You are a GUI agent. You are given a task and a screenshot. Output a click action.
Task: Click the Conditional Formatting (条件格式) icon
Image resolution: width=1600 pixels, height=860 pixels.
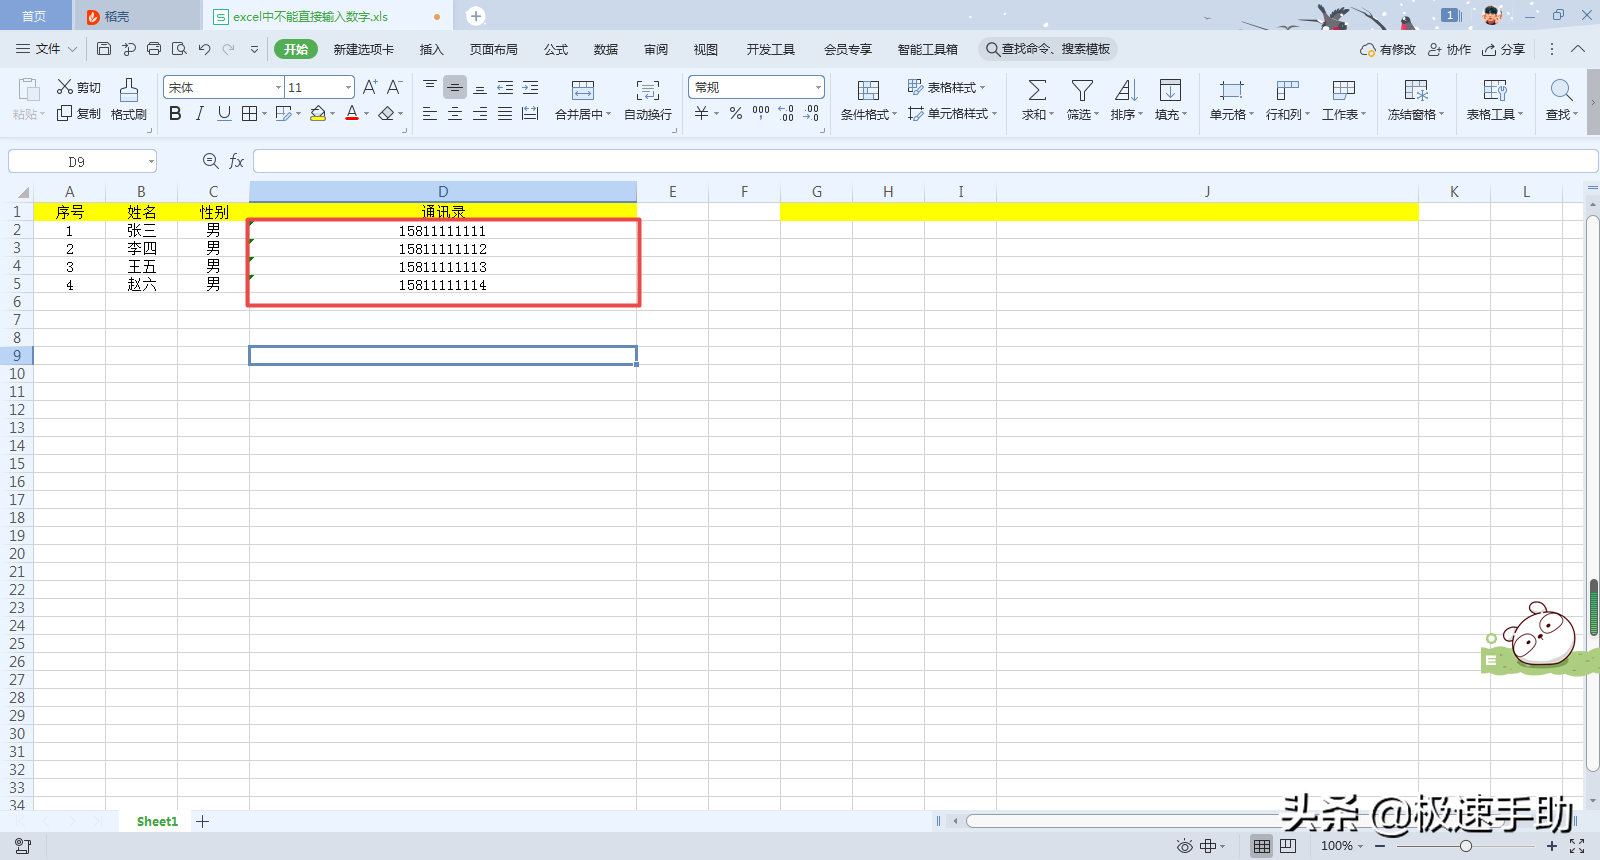click(868, 90)
